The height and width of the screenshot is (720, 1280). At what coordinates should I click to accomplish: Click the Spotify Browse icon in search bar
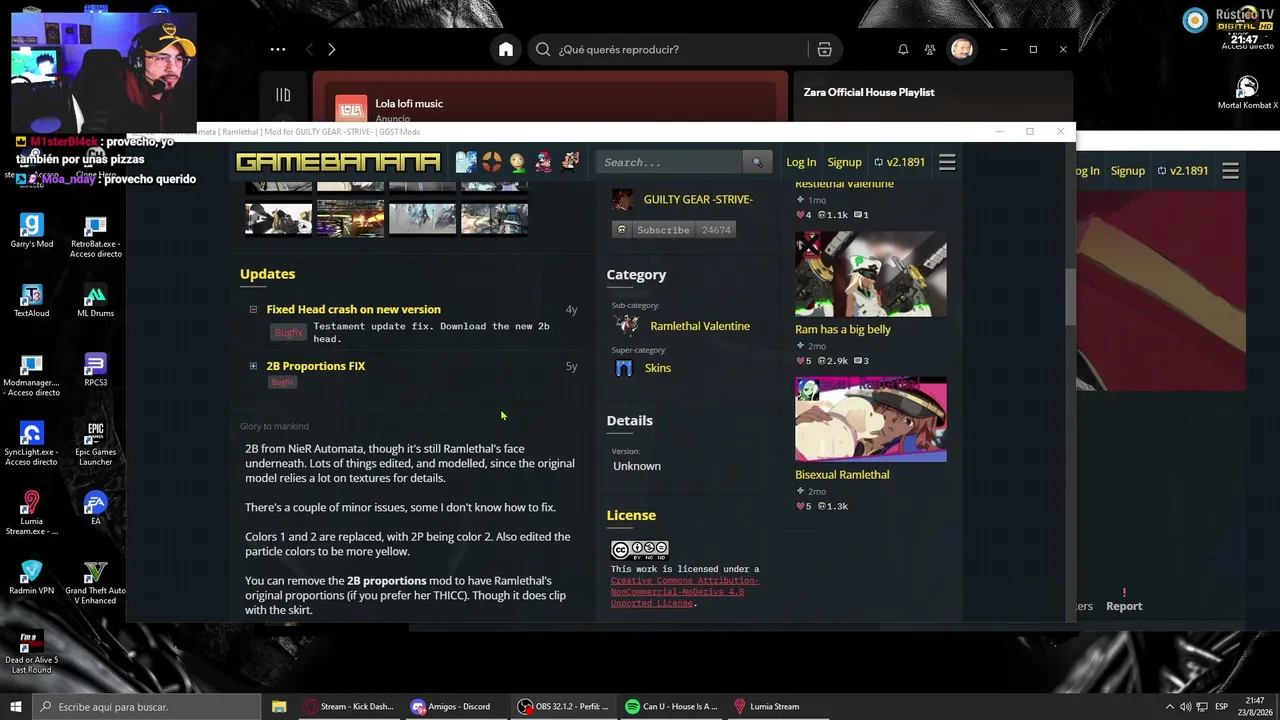pyautogui.click(x=824, y=49)
